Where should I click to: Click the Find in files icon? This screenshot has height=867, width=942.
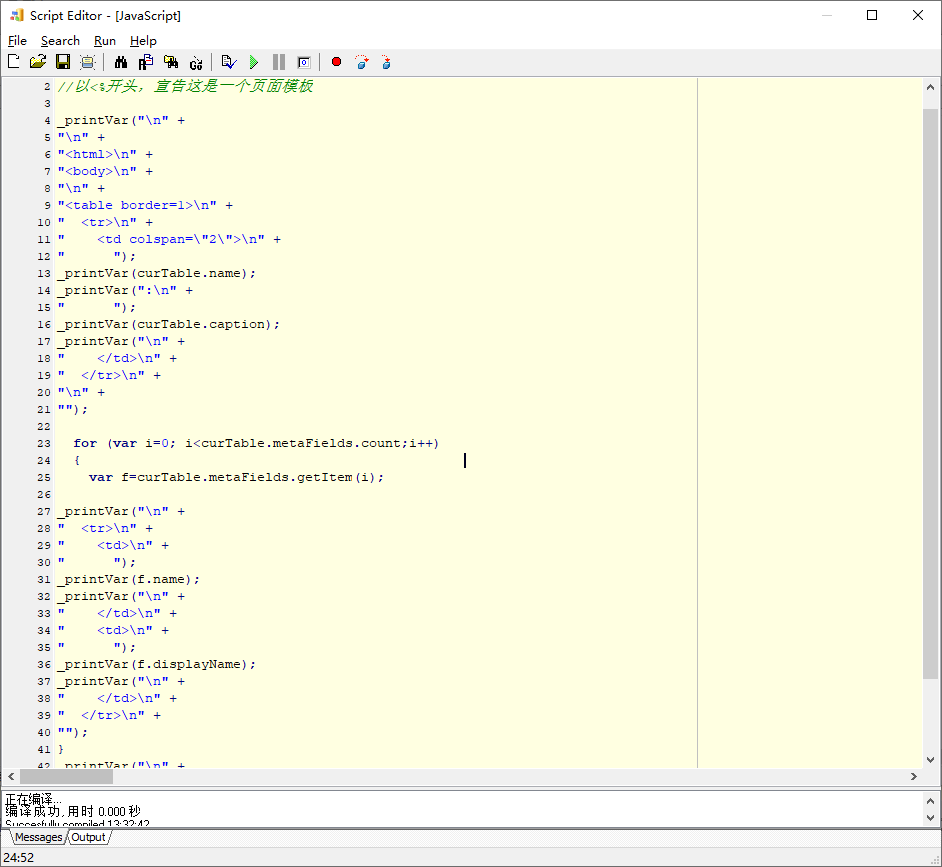pos(171,62)
